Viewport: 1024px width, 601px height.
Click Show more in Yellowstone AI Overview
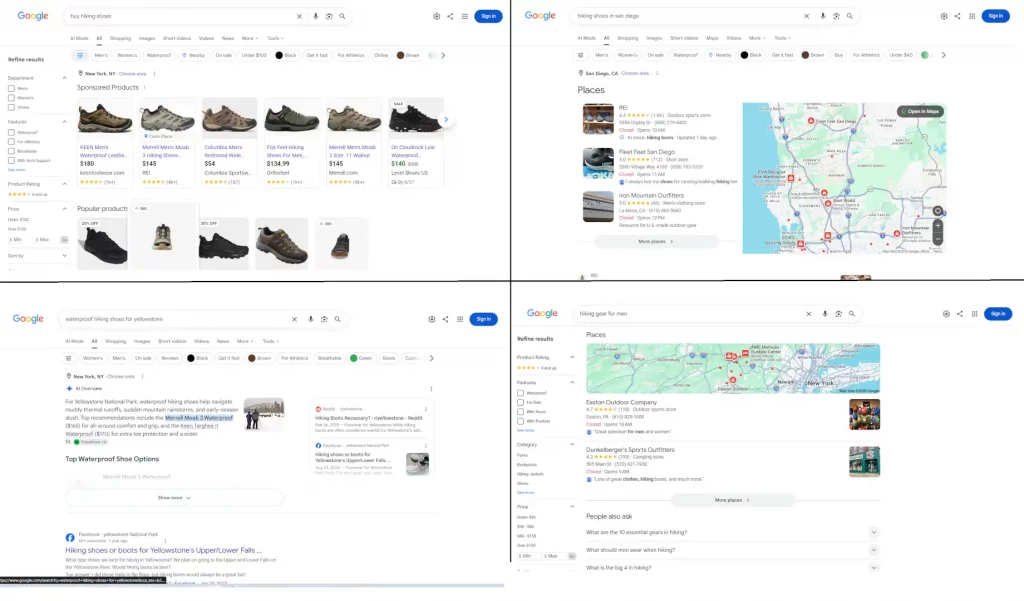[x=174, y=498]
